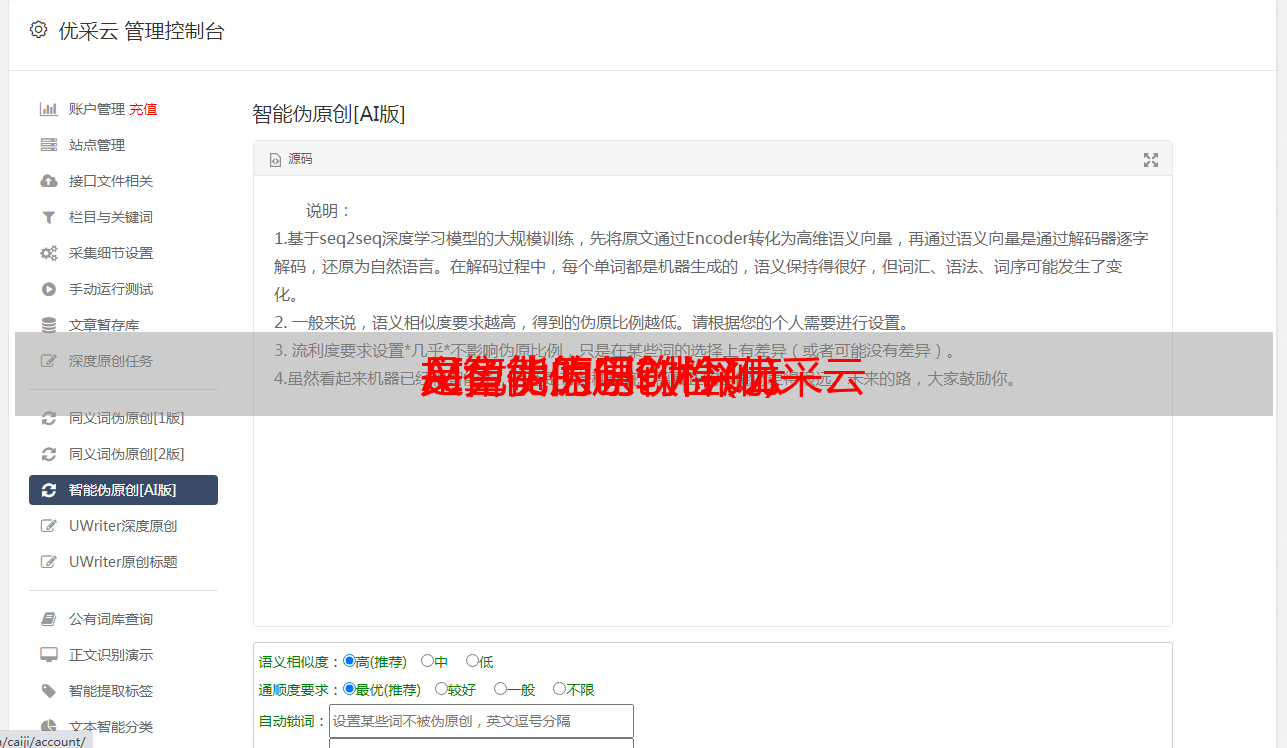The height and width of the screenshot is (748, 1287).
Task: Click the database icon for 文章暂存库
Action: [48, 325]
